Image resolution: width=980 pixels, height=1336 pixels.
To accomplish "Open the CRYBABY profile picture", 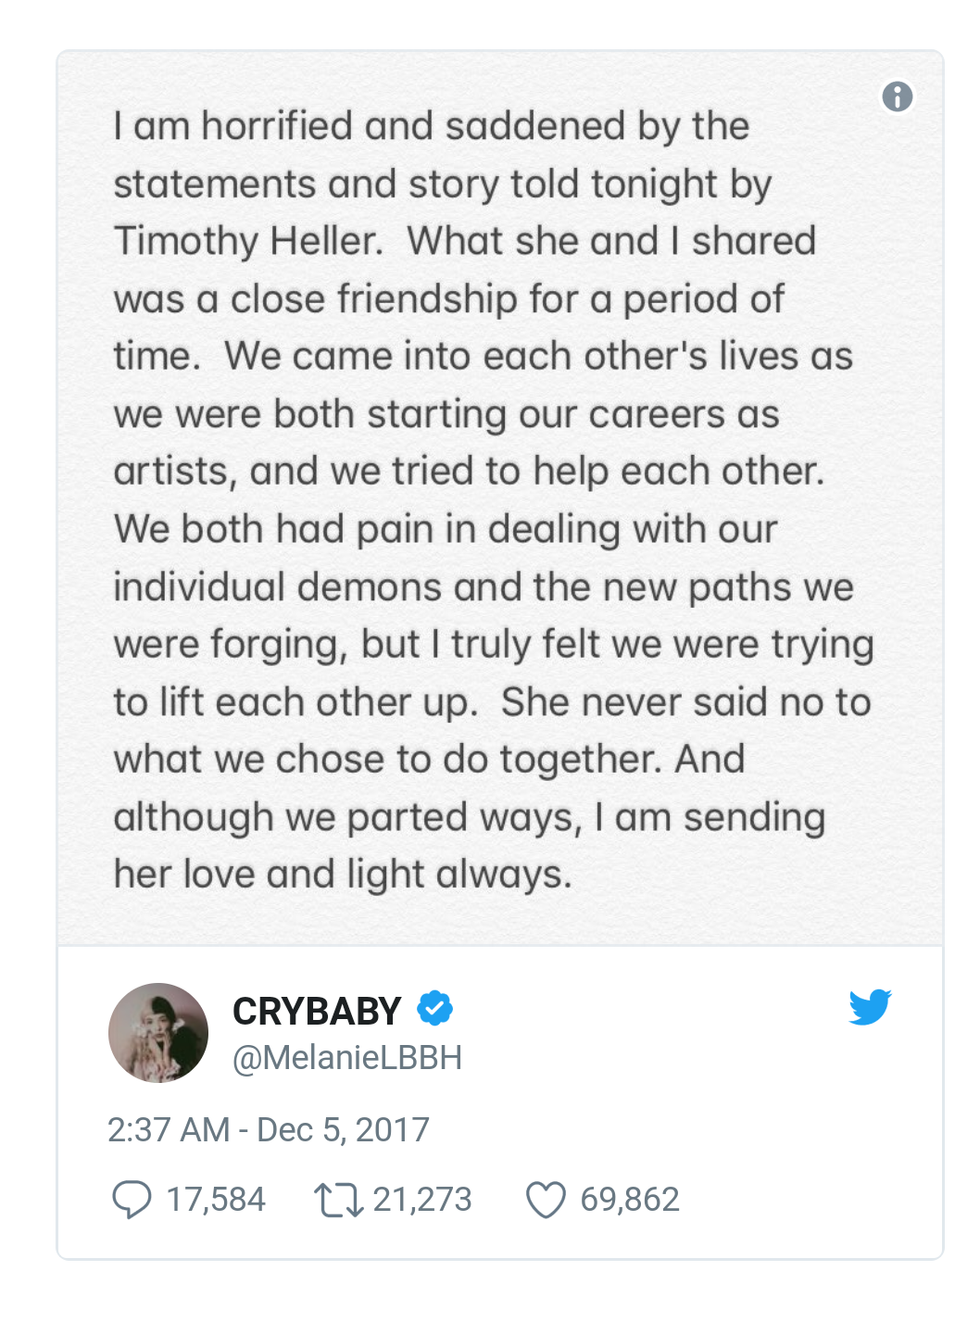I will [x=158, y=1033].
